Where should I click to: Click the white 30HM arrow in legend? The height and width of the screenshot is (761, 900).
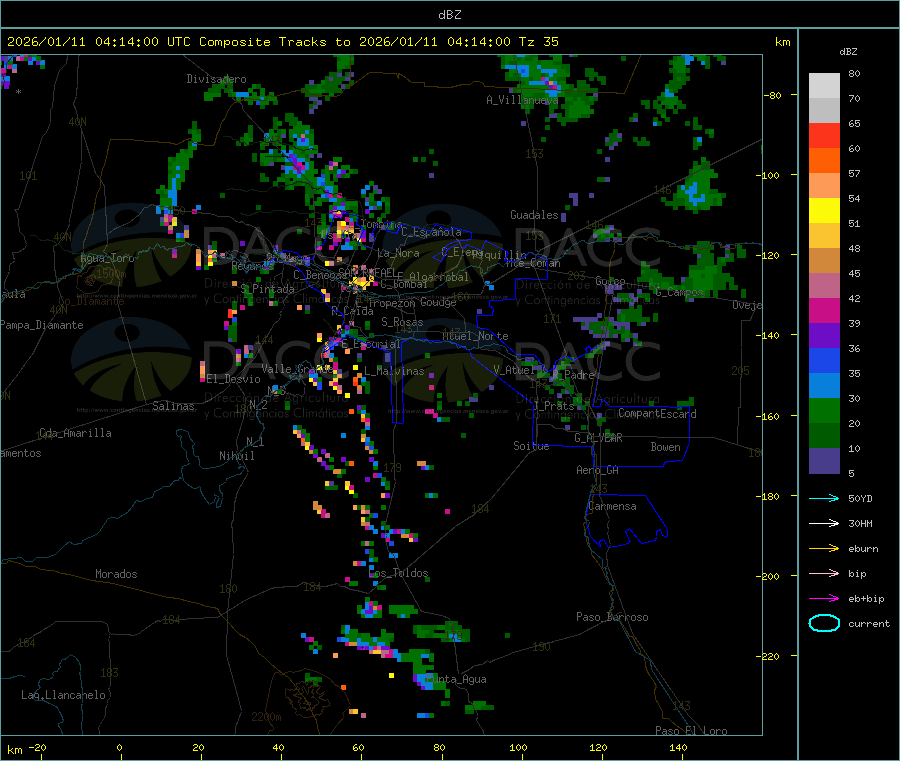click(824, 523)
